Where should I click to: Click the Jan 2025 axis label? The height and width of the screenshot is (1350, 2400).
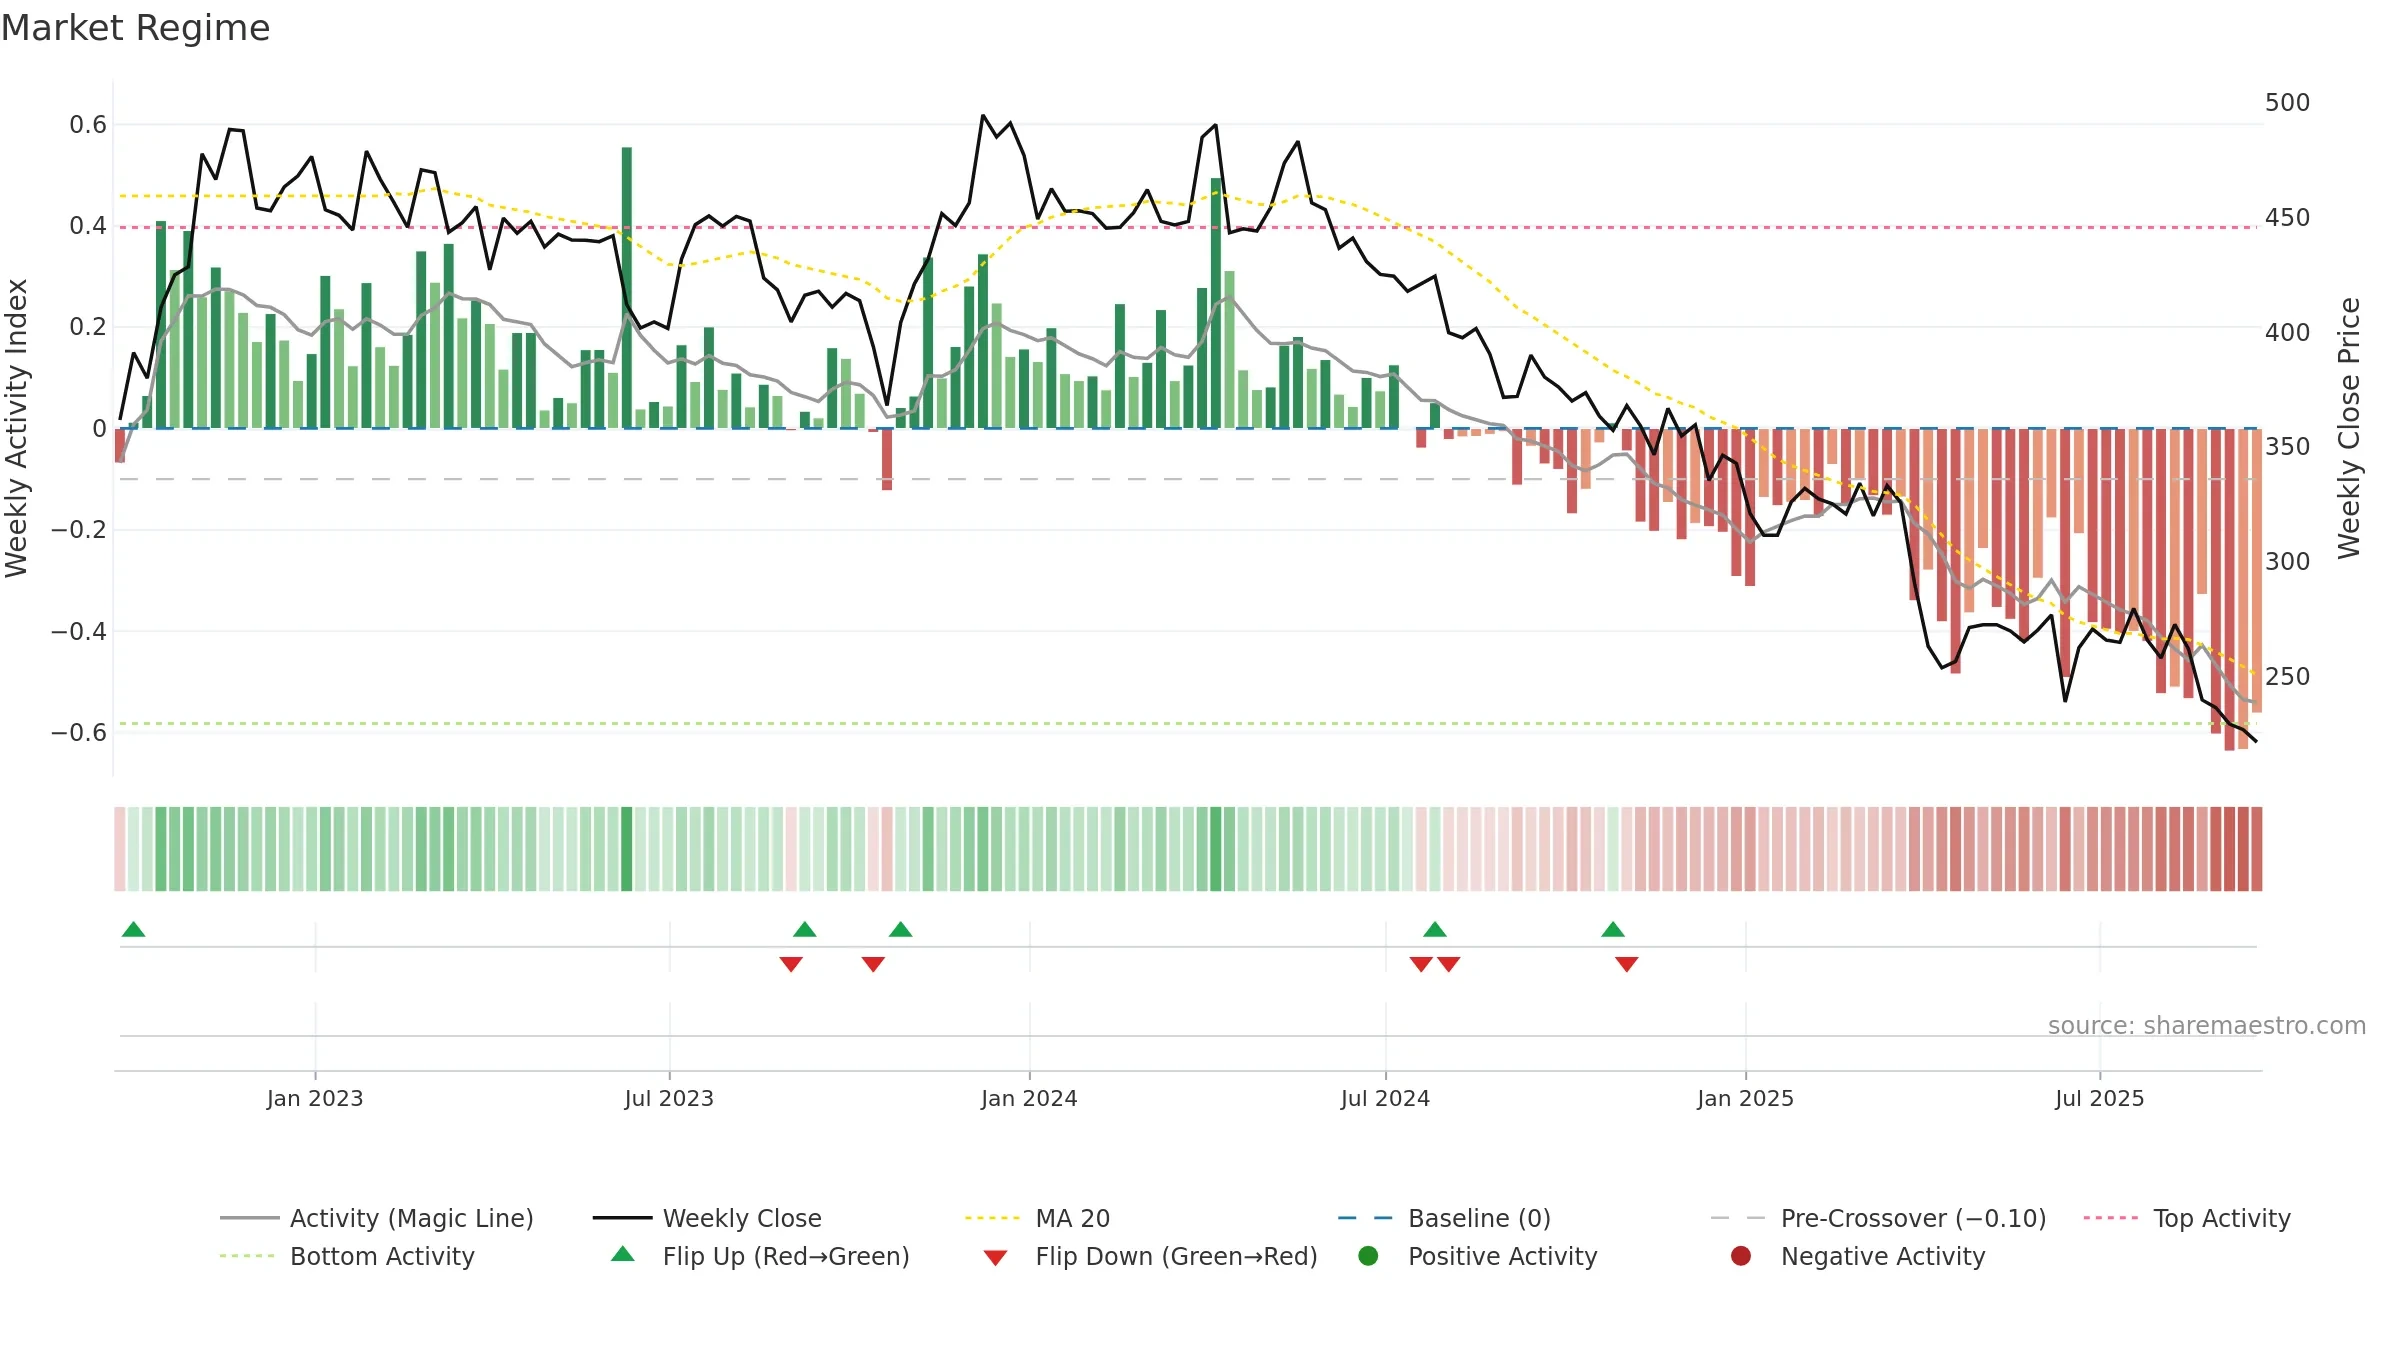[1745, 1098]
